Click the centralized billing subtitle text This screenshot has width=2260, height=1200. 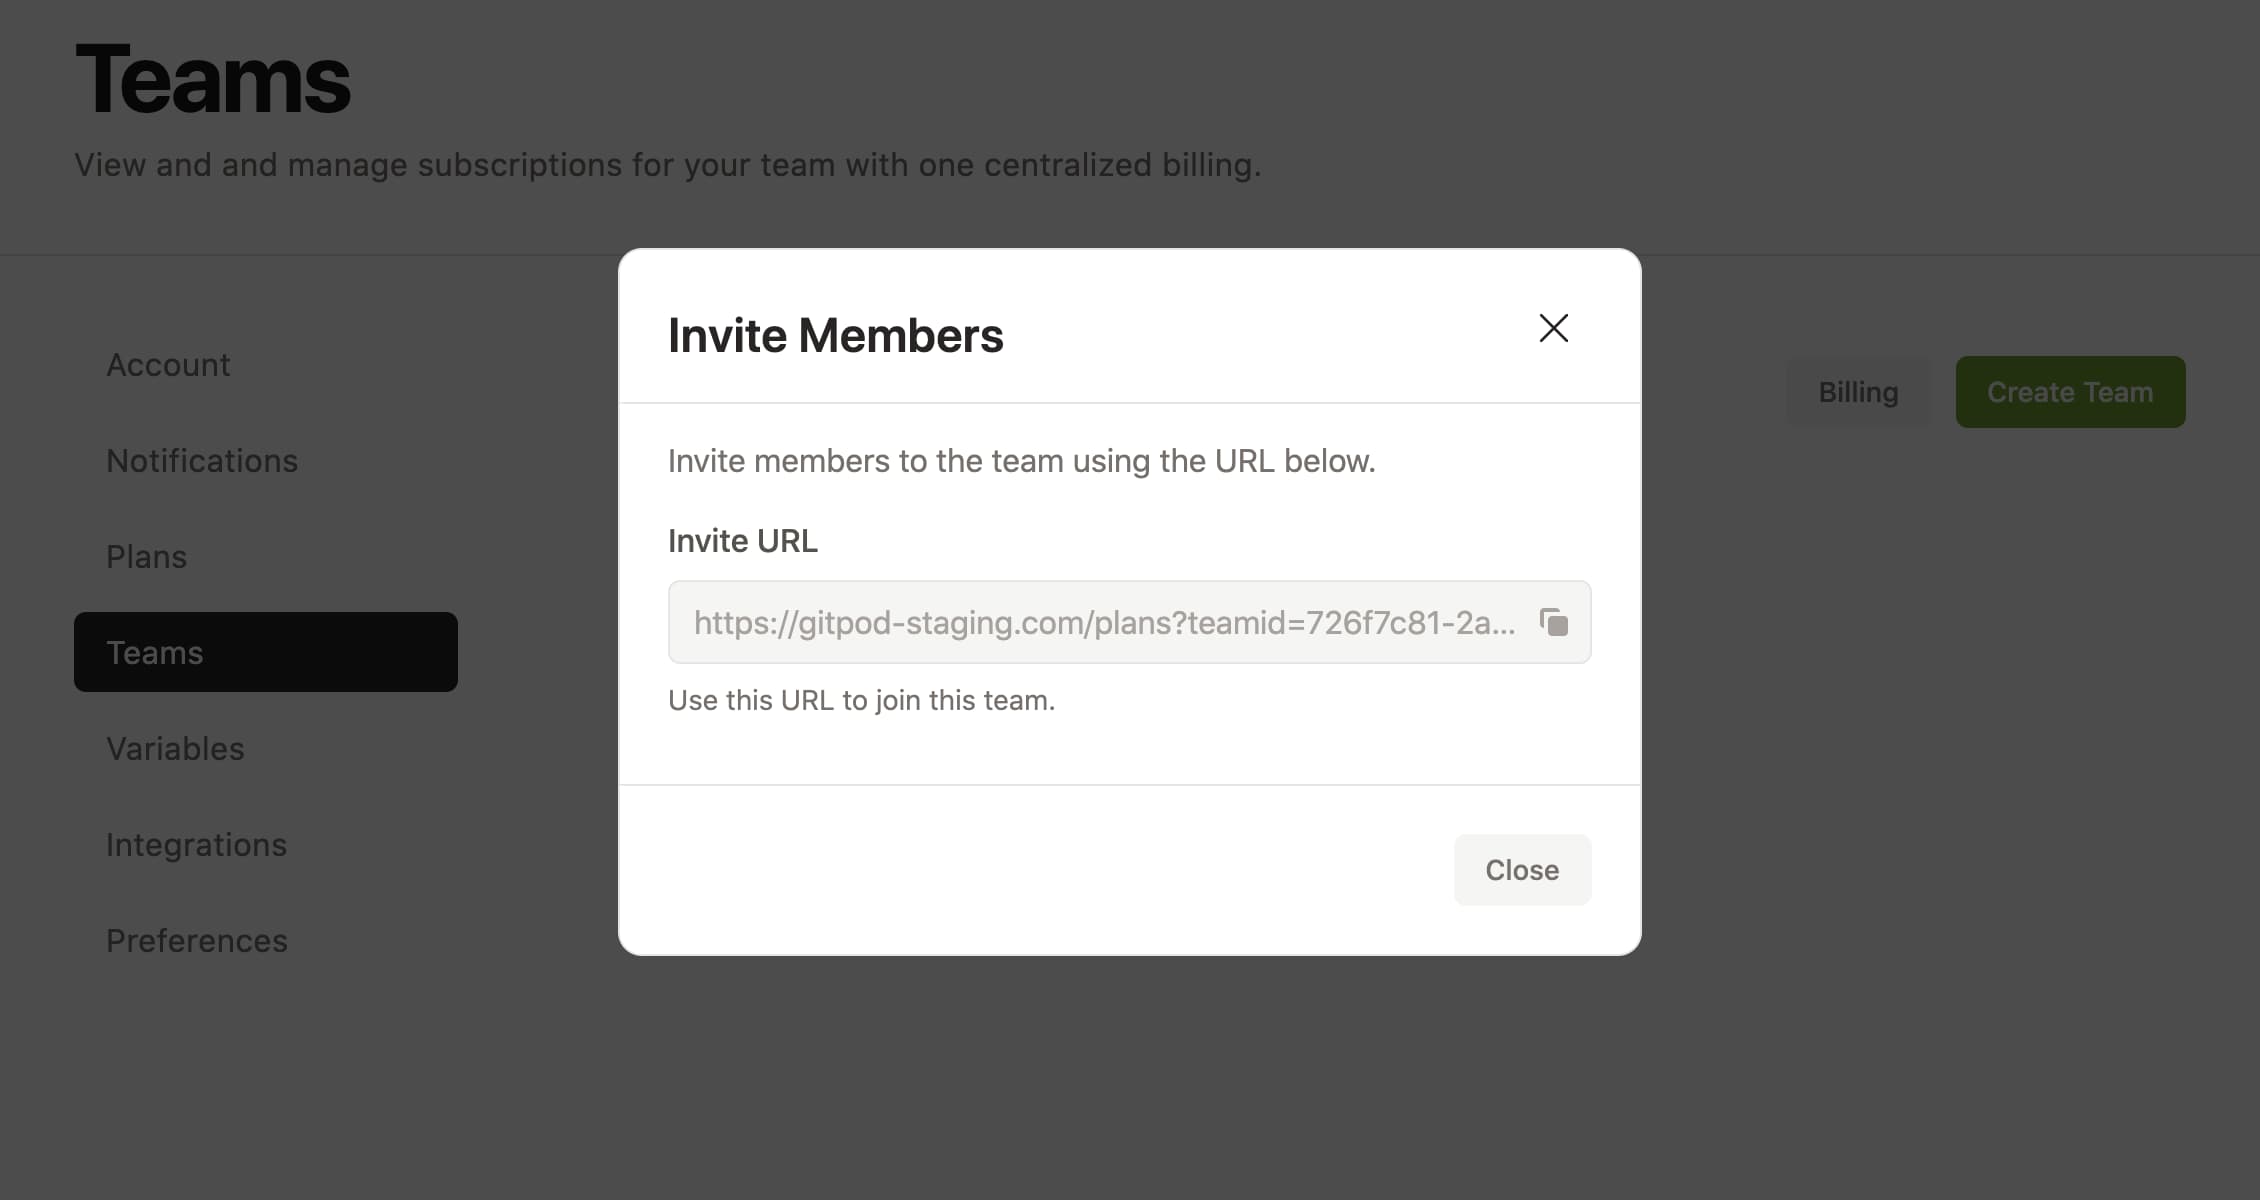pyautogui.click(x=667, y=165)
